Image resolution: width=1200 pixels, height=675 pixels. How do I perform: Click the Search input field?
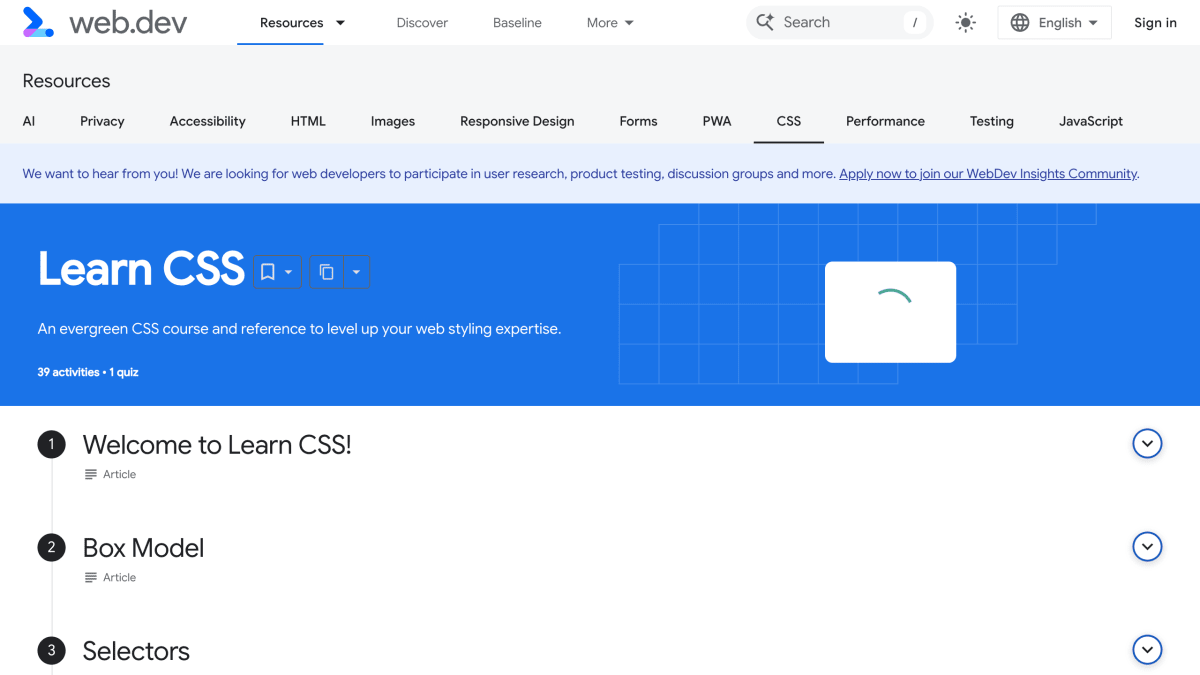(839, 22)
